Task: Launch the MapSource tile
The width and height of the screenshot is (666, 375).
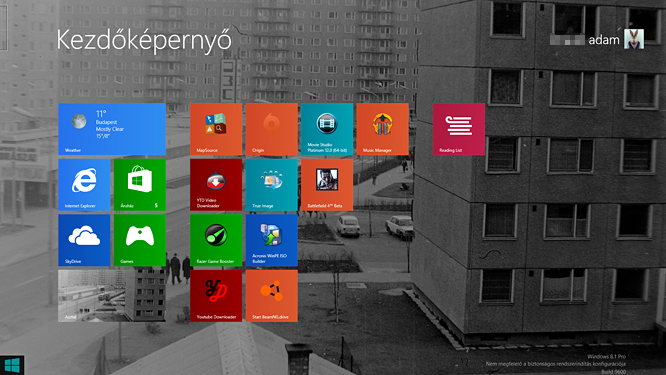Action: coord(216,129)
